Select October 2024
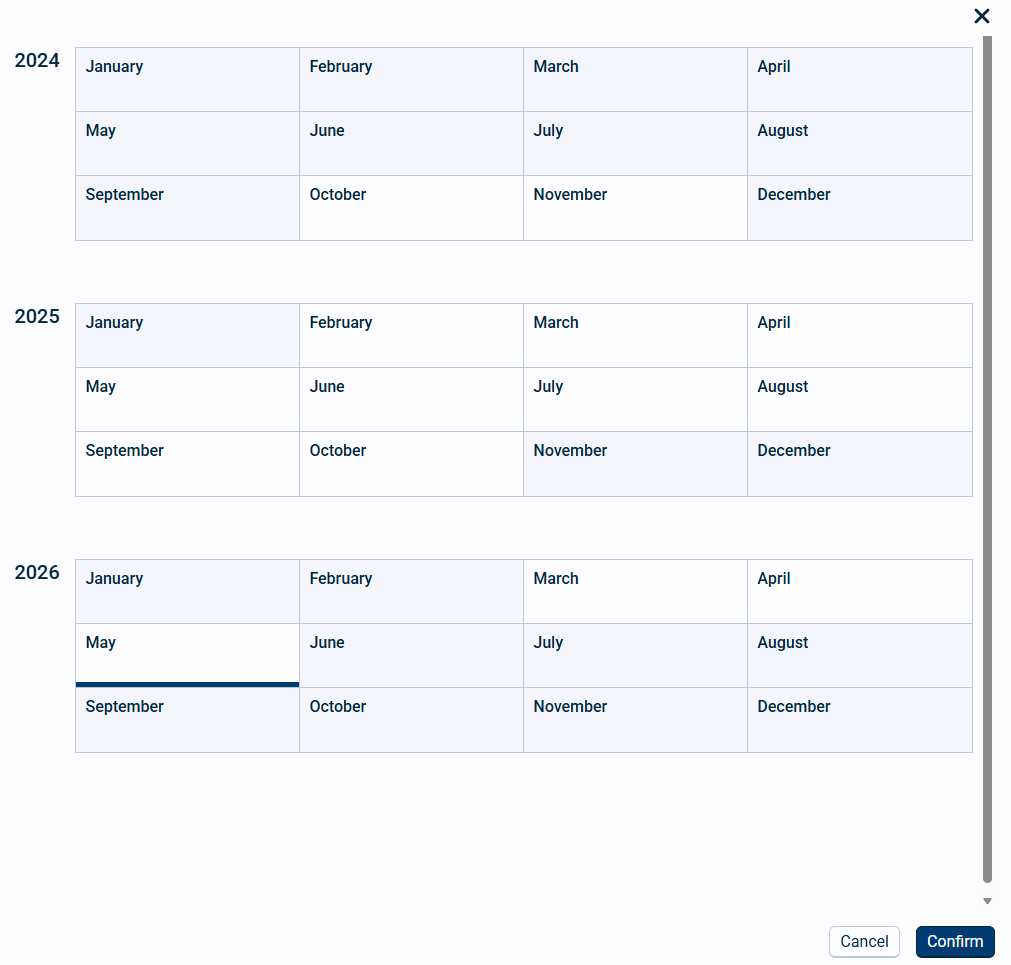The image size is (1011, 965). point(411,208)
